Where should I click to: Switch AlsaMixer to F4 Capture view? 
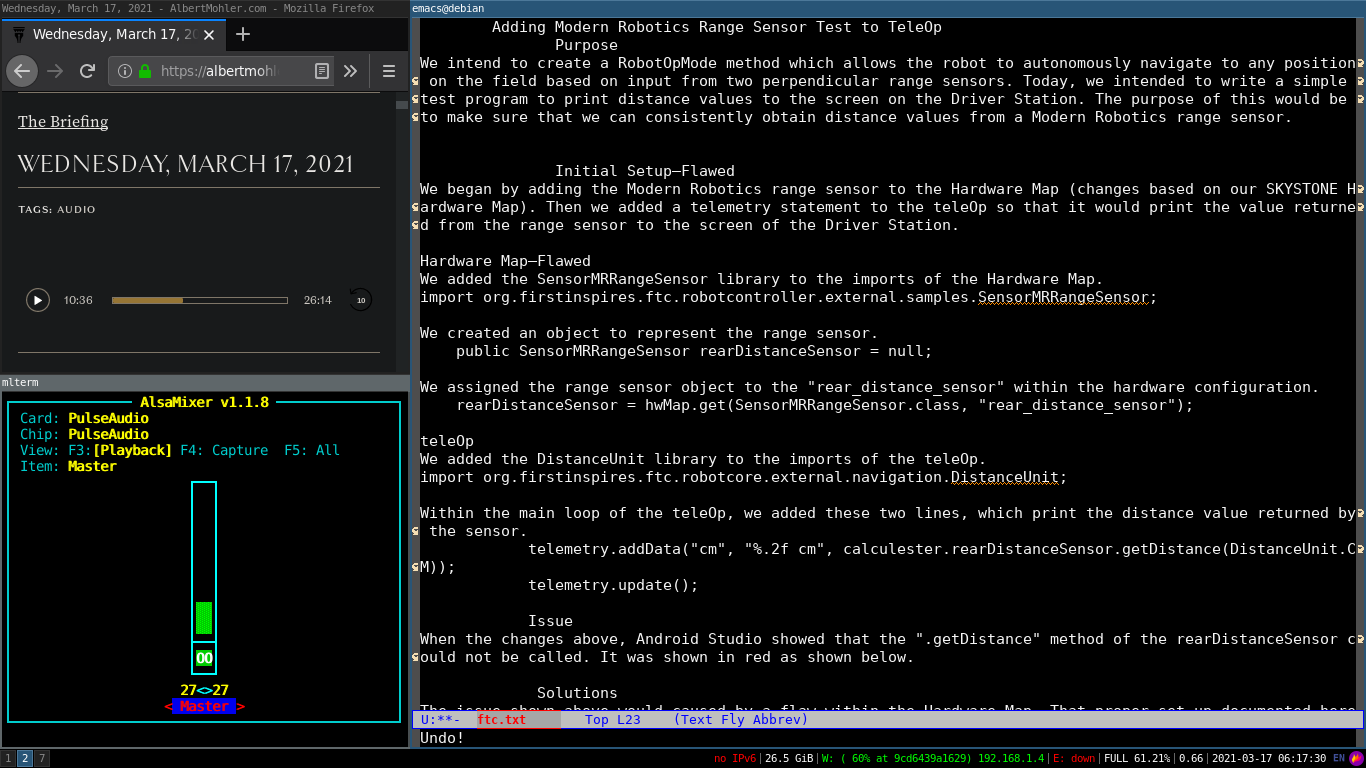[x=224, y=450]
